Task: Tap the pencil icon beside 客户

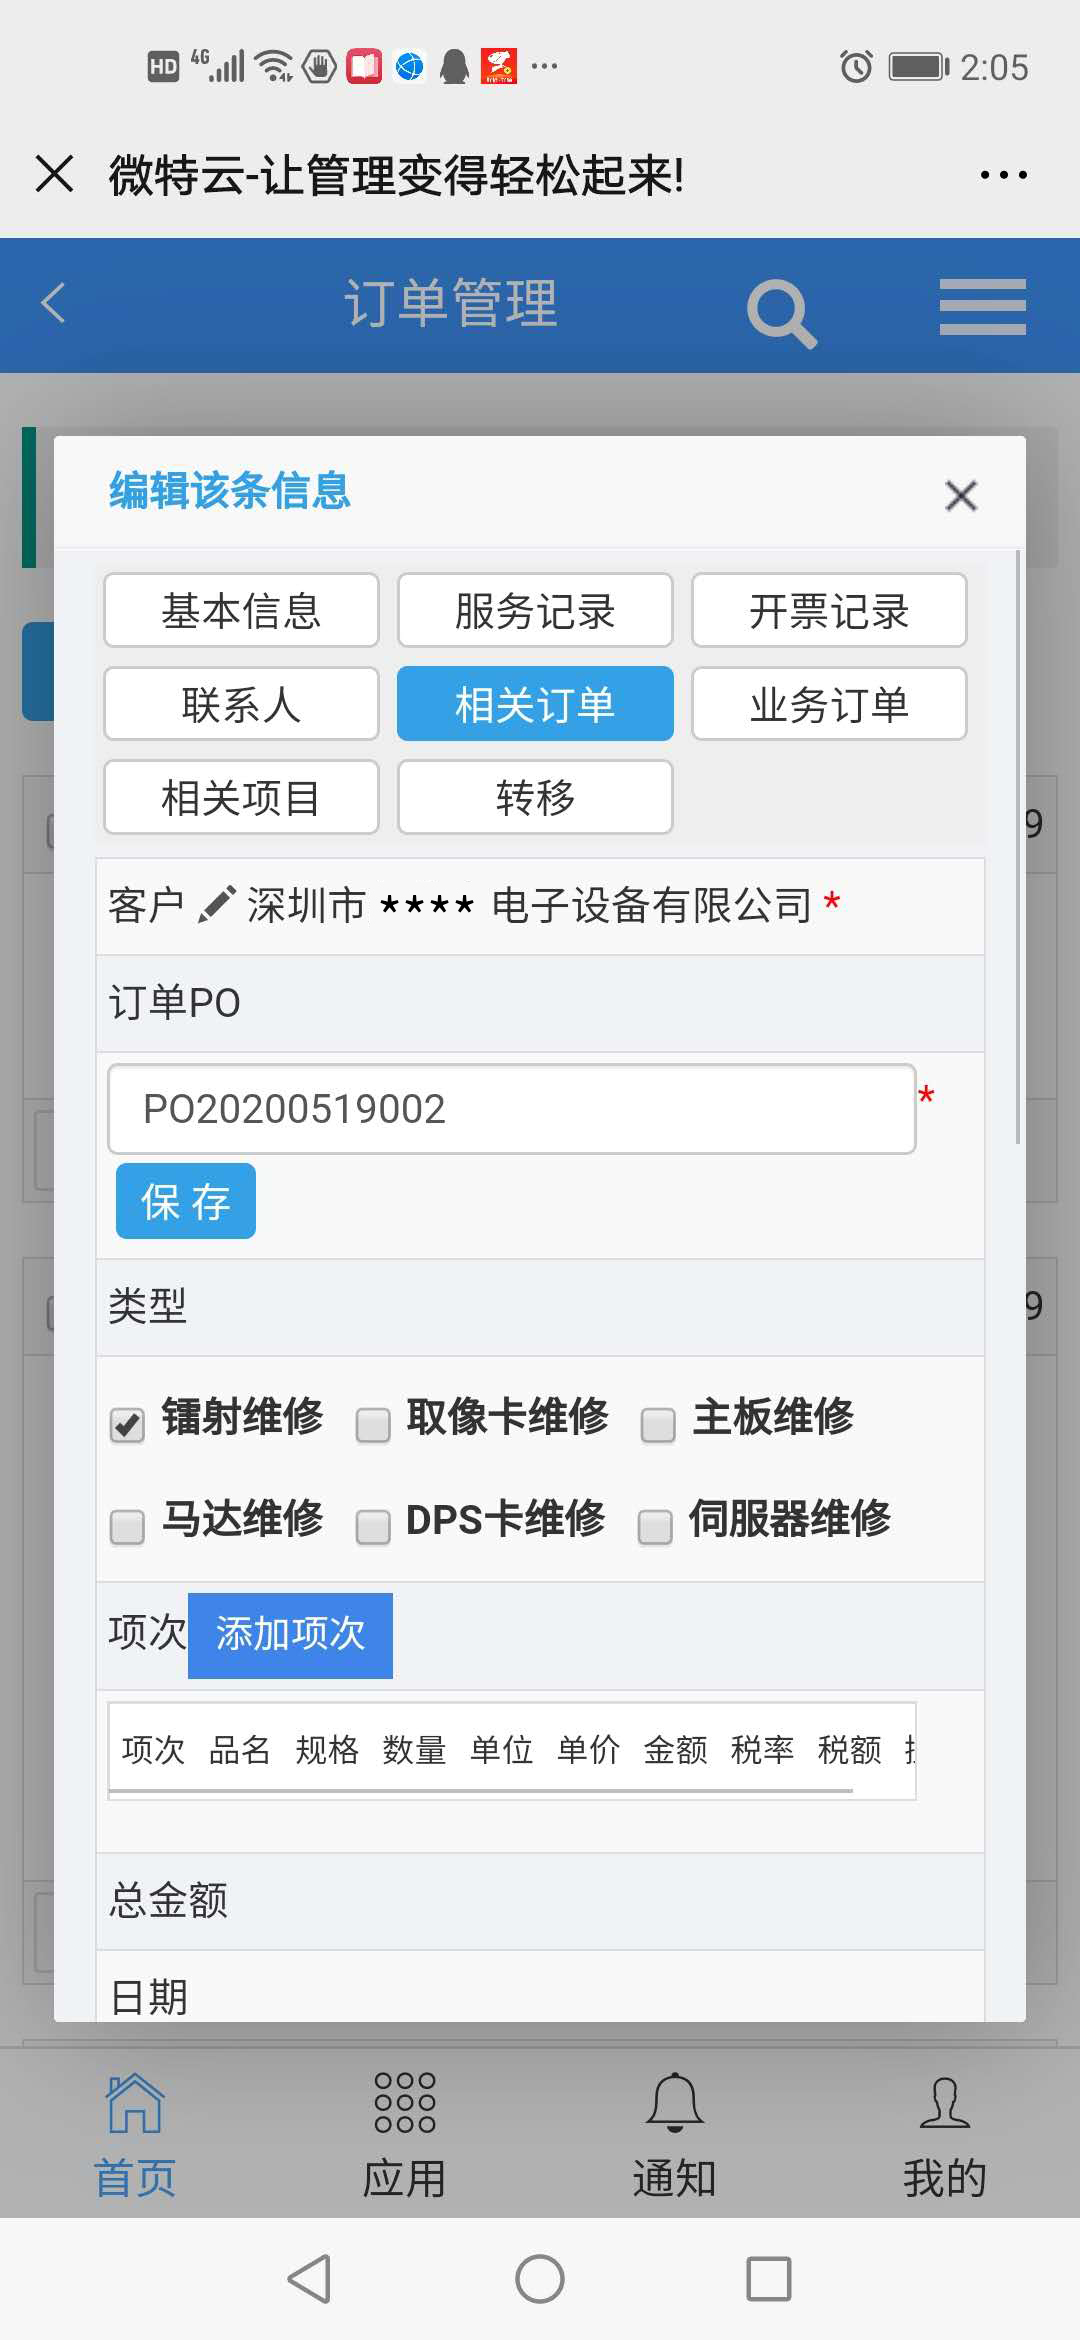Action: point(216,904)
